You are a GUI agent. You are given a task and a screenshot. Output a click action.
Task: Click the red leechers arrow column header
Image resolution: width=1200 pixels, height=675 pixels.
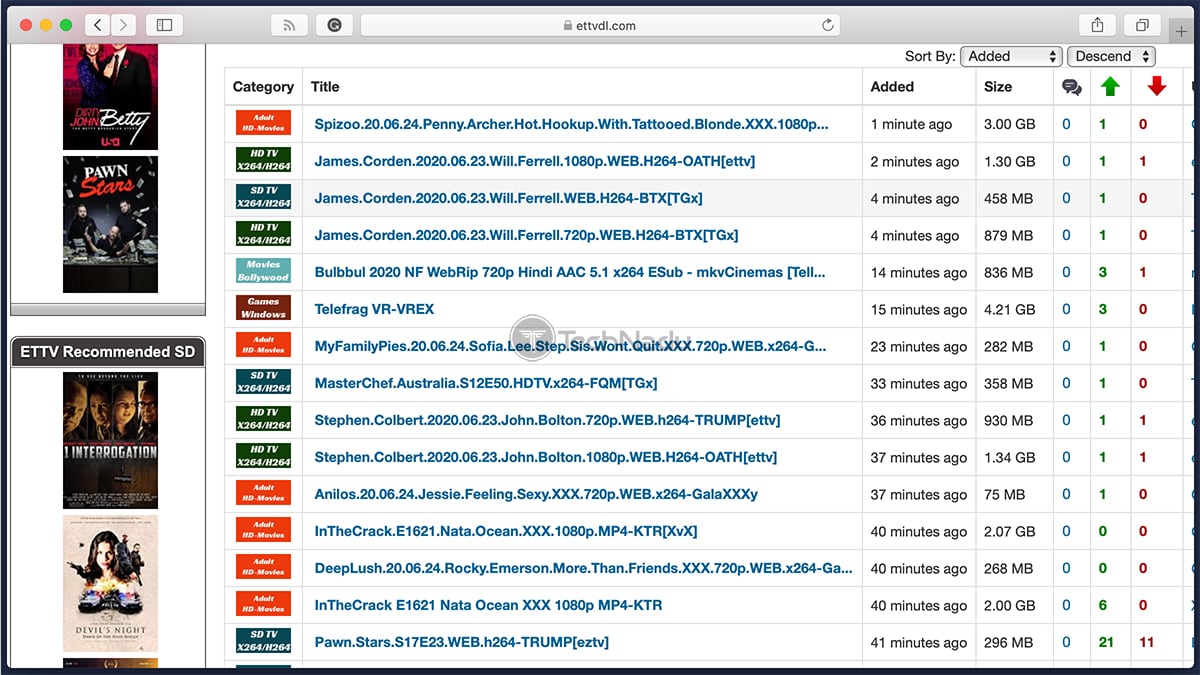click(1157, 87)
